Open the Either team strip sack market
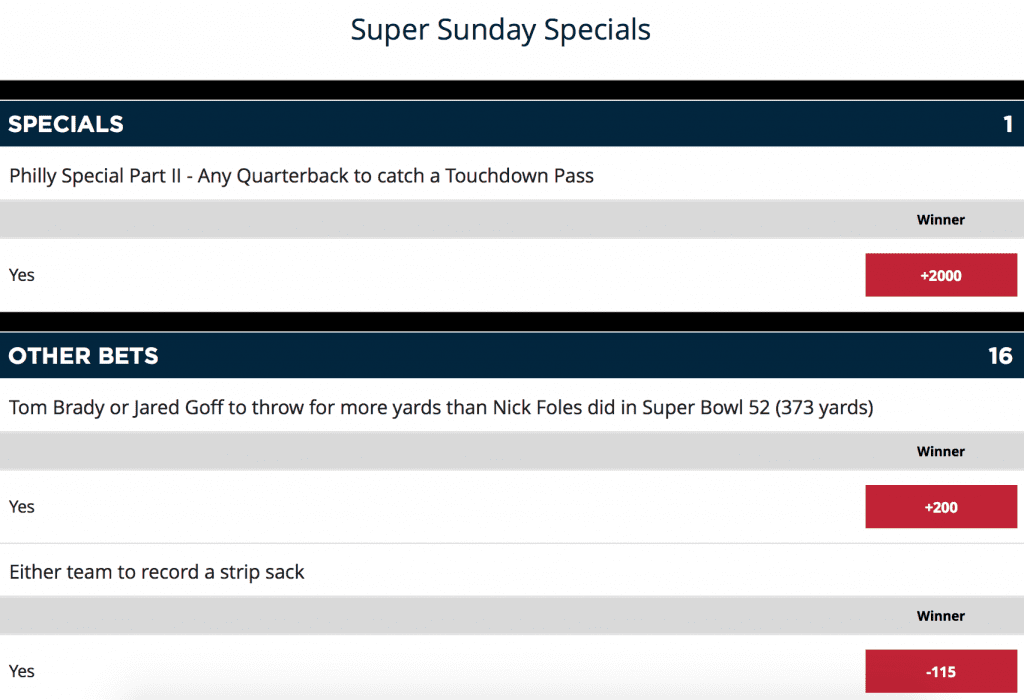This screenshot has height=700, width=1024. pyautogui.click(x=157, y=572)
